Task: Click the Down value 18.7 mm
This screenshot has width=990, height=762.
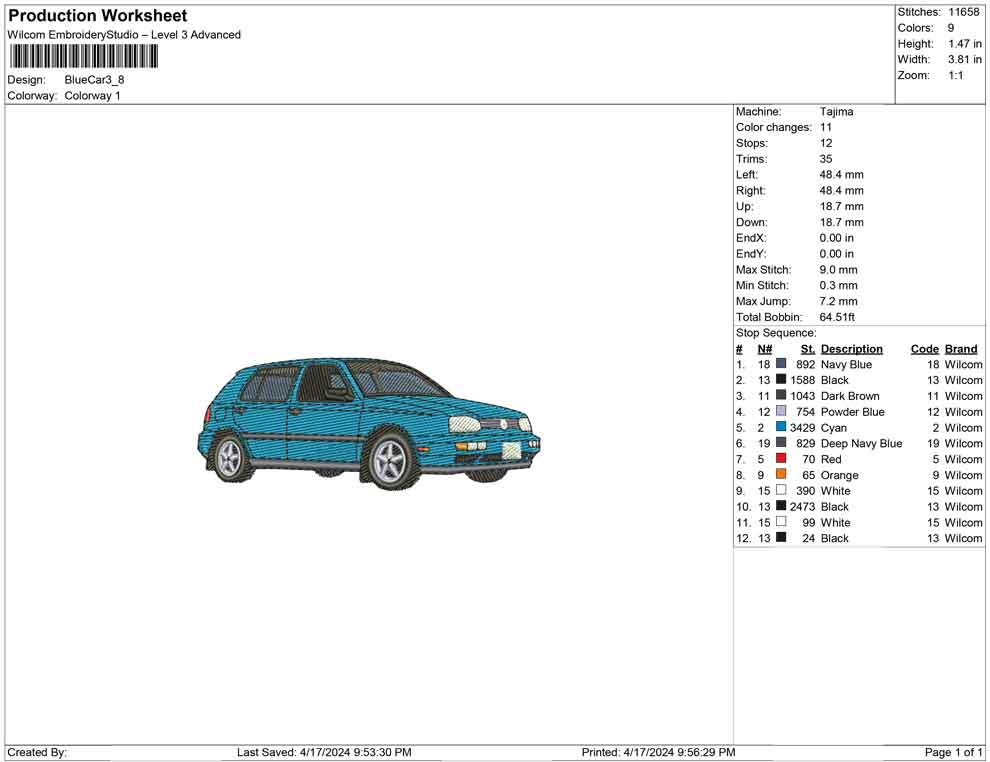Action: pos(842,222)
